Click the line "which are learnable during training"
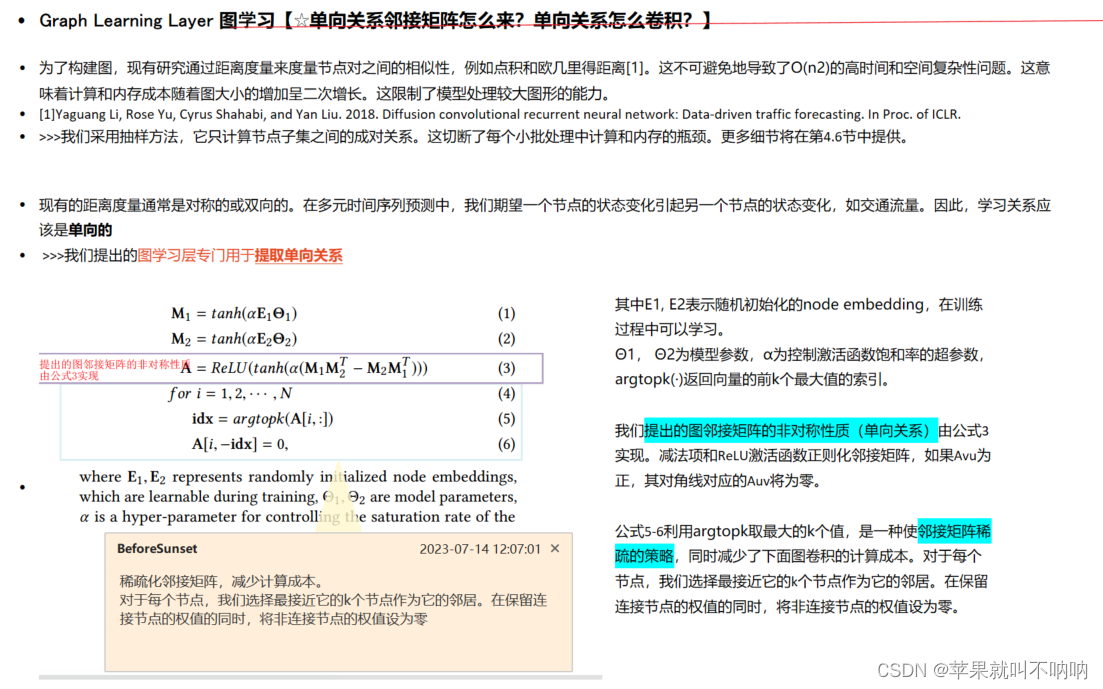Viewport: 1103px width, 689px height. [x=298, y=497]
